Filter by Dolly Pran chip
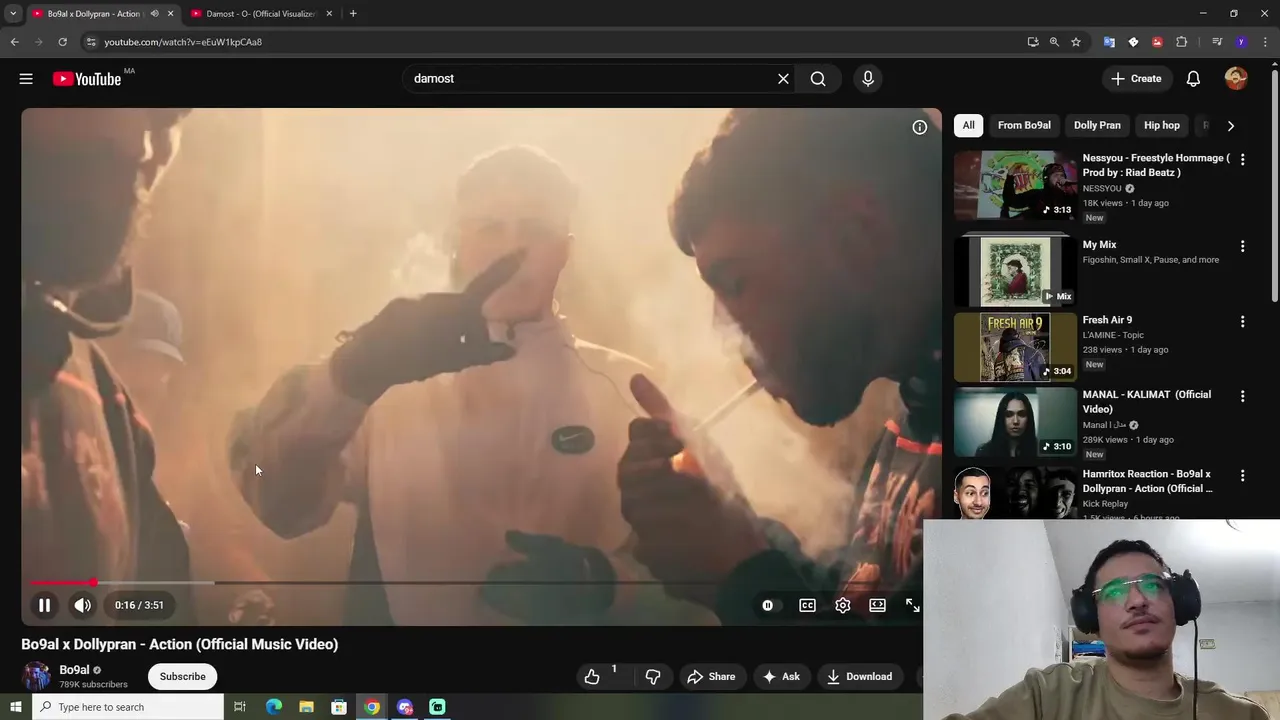Screen dimensions: 1280x720 click(1097, 125)
